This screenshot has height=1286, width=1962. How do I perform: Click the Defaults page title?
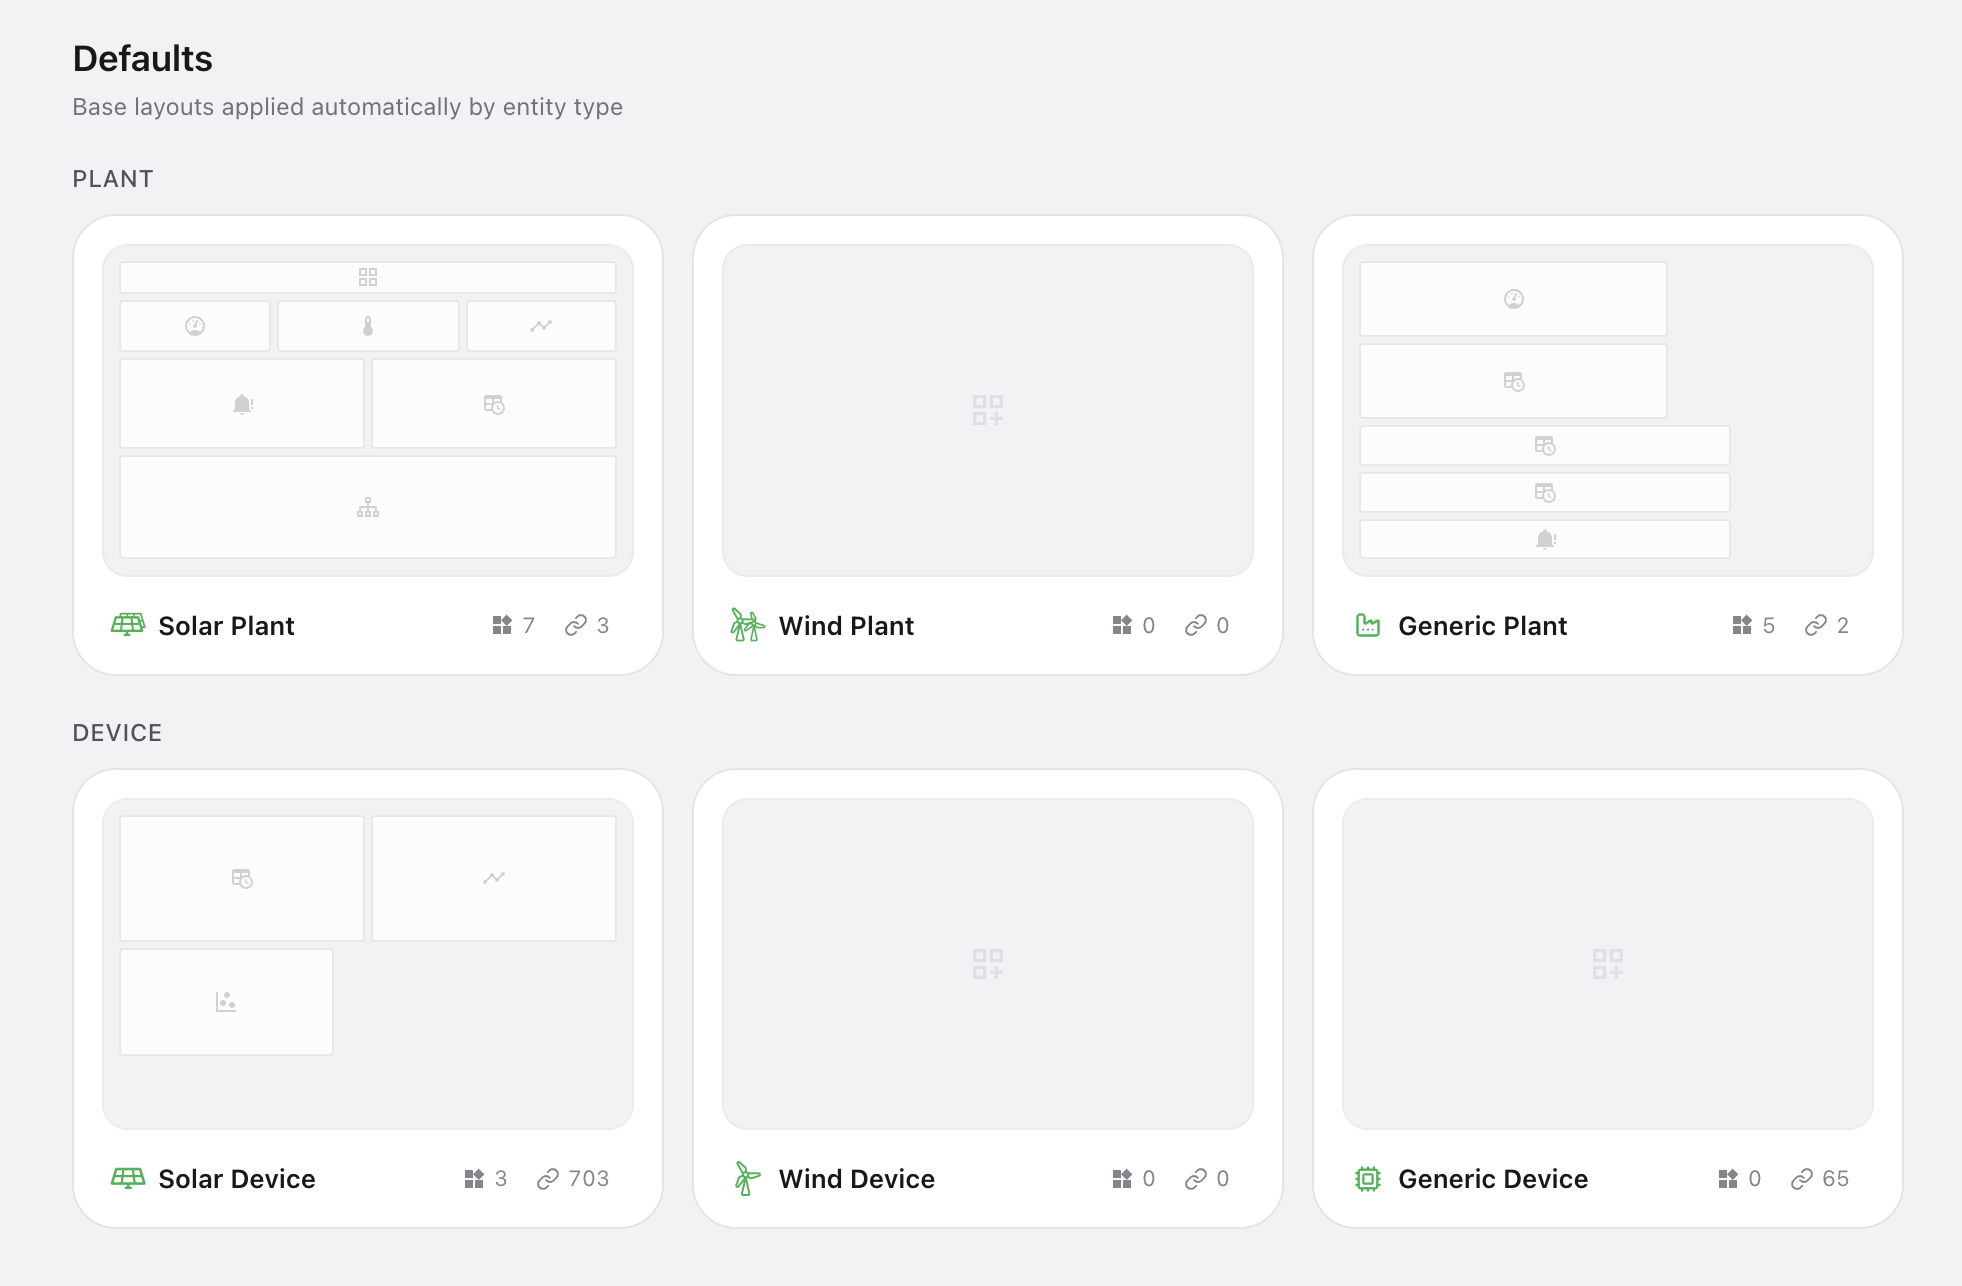click(x=143, y=59)
